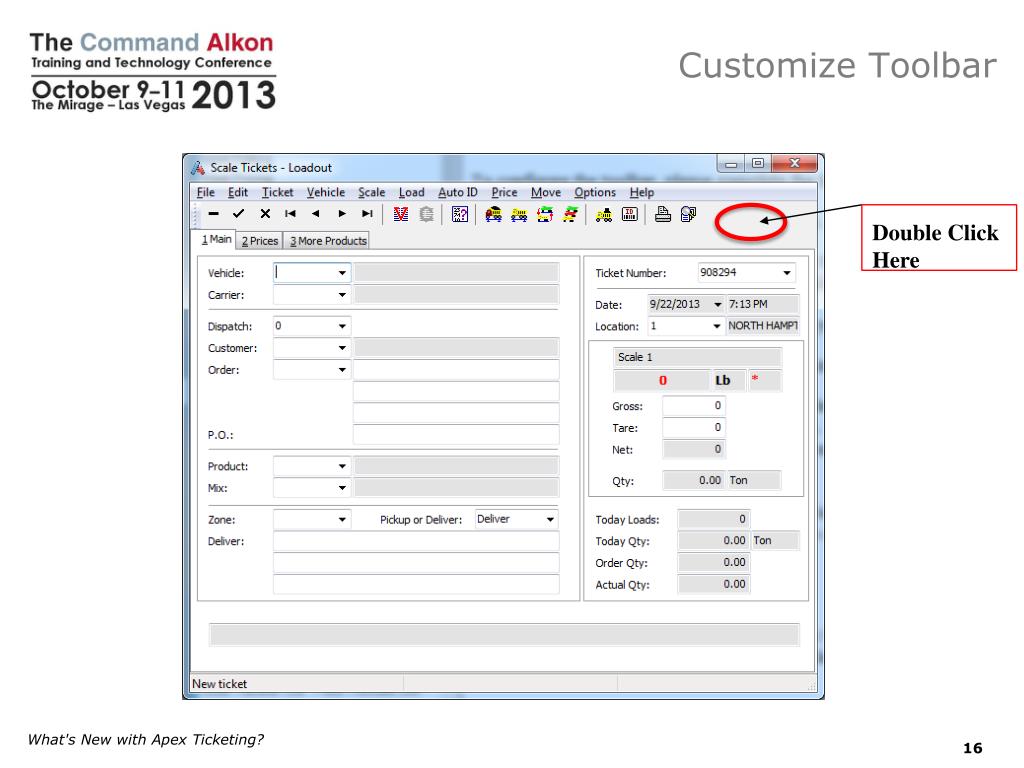Click the X cancel toolbar icon
The width and height of the screenshot is (1024, 768).
[265, 214]
